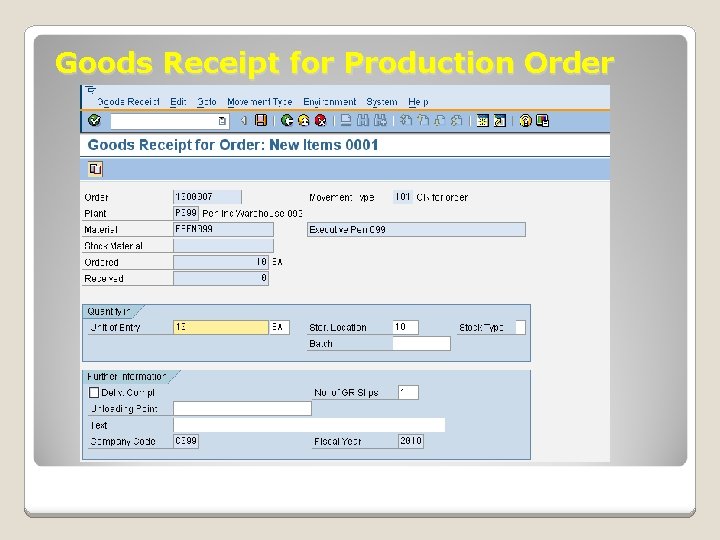
Task: Click the Save floppy disk icon
Action: coord(261,120)
